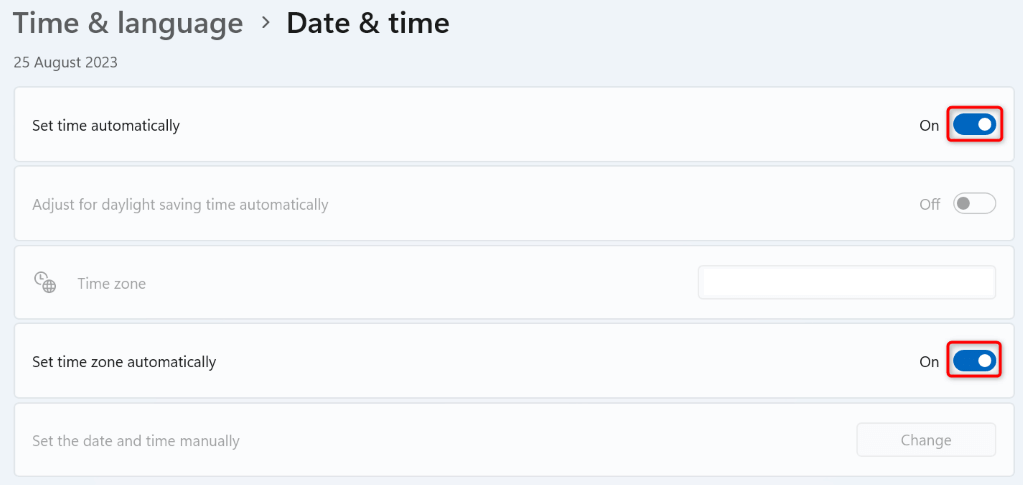Click the "Set time zone automatically" label
The image size is (1023, 485).
pos(124,362)
